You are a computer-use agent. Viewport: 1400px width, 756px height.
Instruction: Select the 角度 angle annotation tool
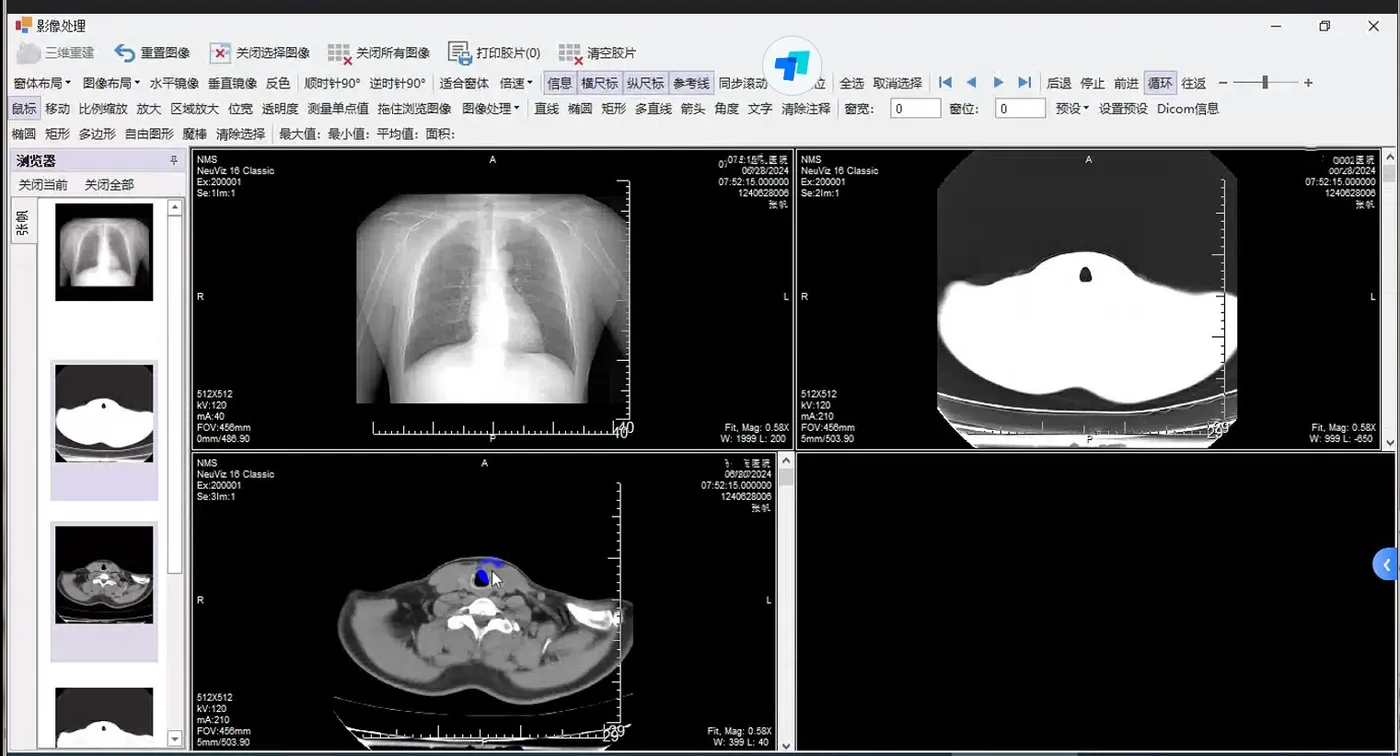click(x=727, y=108)
